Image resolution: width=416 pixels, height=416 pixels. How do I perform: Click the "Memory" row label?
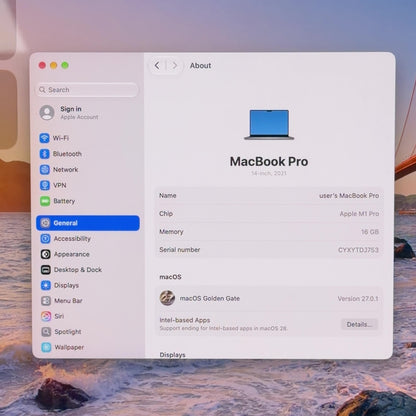click(x=171, y=232)
